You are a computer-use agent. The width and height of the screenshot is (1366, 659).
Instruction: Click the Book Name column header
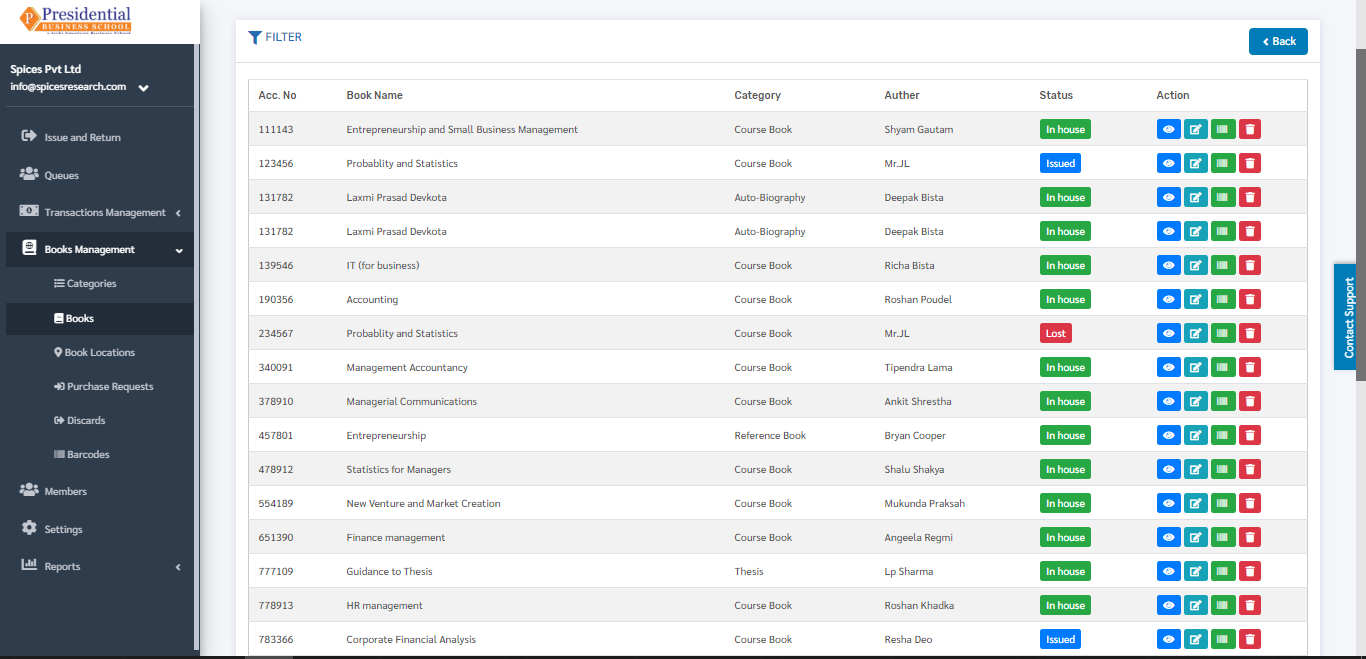click(x=374, y=95)
